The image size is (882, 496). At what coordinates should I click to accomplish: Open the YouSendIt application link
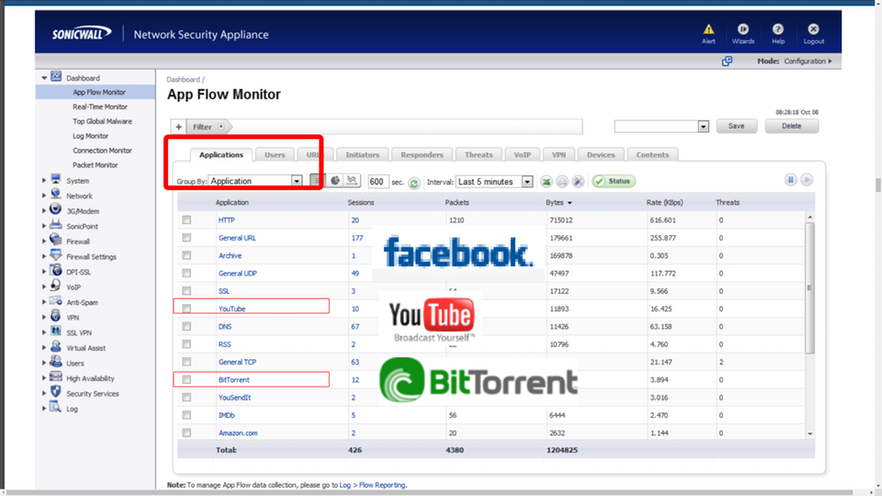[235, 398]
